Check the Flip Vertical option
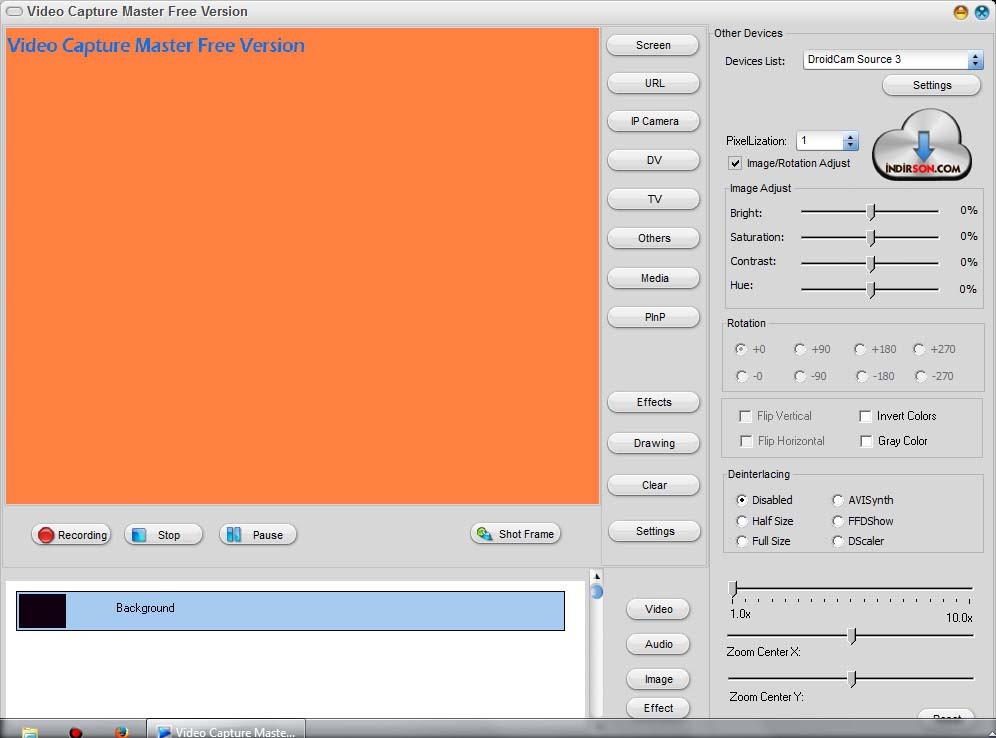The width and height of the screenshot is (996, 738). 746,416
